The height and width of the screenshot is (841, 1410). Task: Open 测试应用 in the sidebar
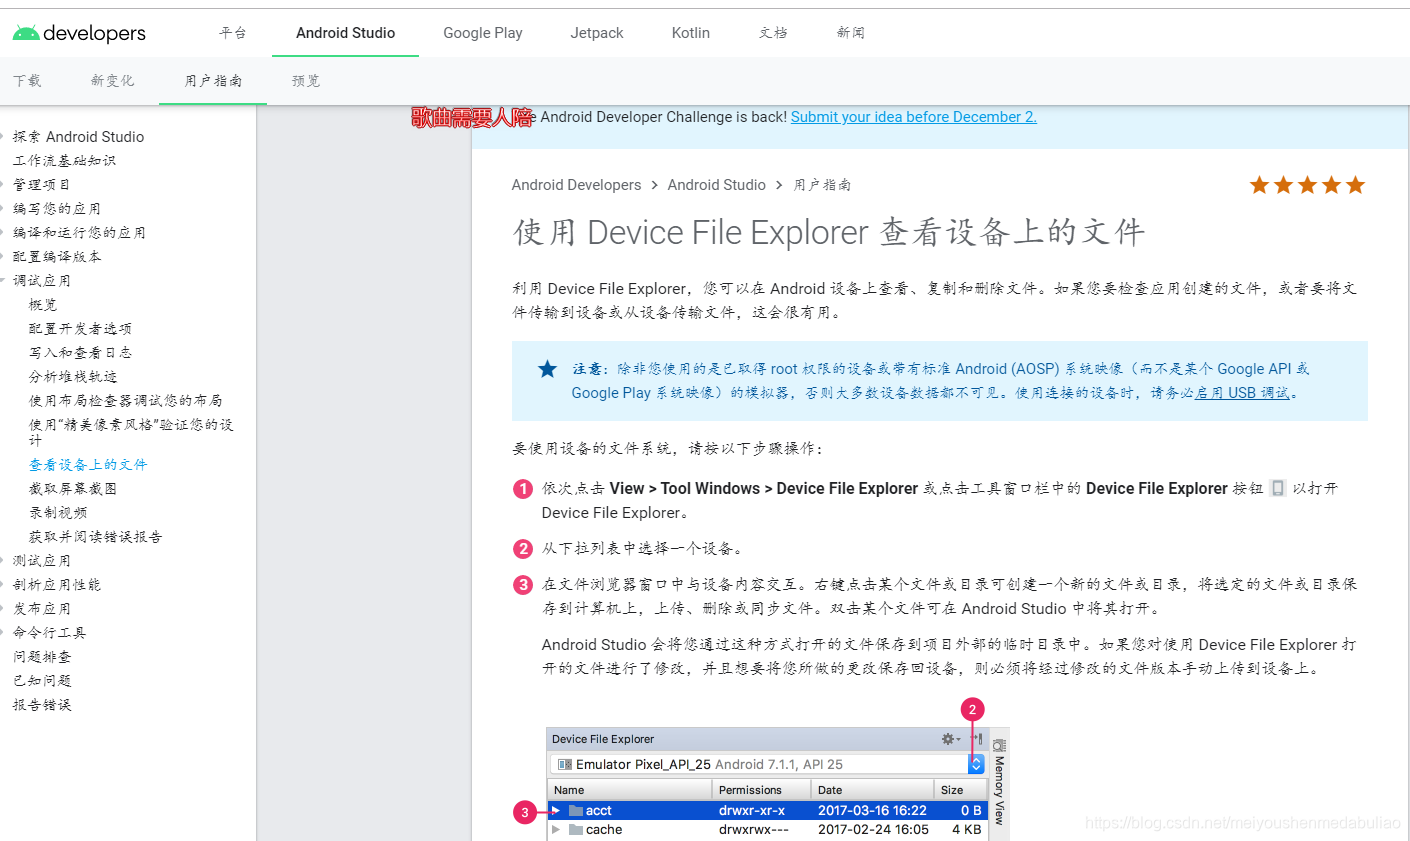pos(41,561)
